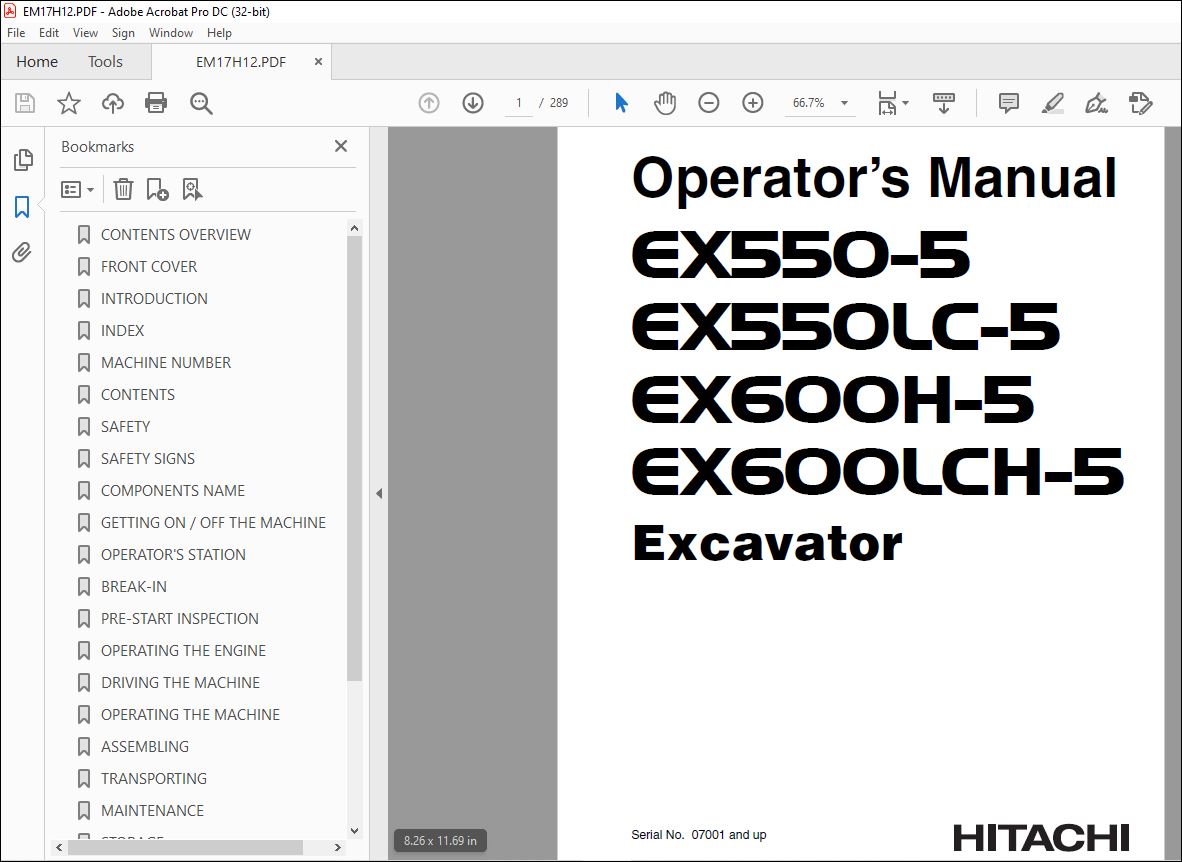Collapse the navigation pane arrow
Screen dimensions: 1182x862
pos(378,493)
